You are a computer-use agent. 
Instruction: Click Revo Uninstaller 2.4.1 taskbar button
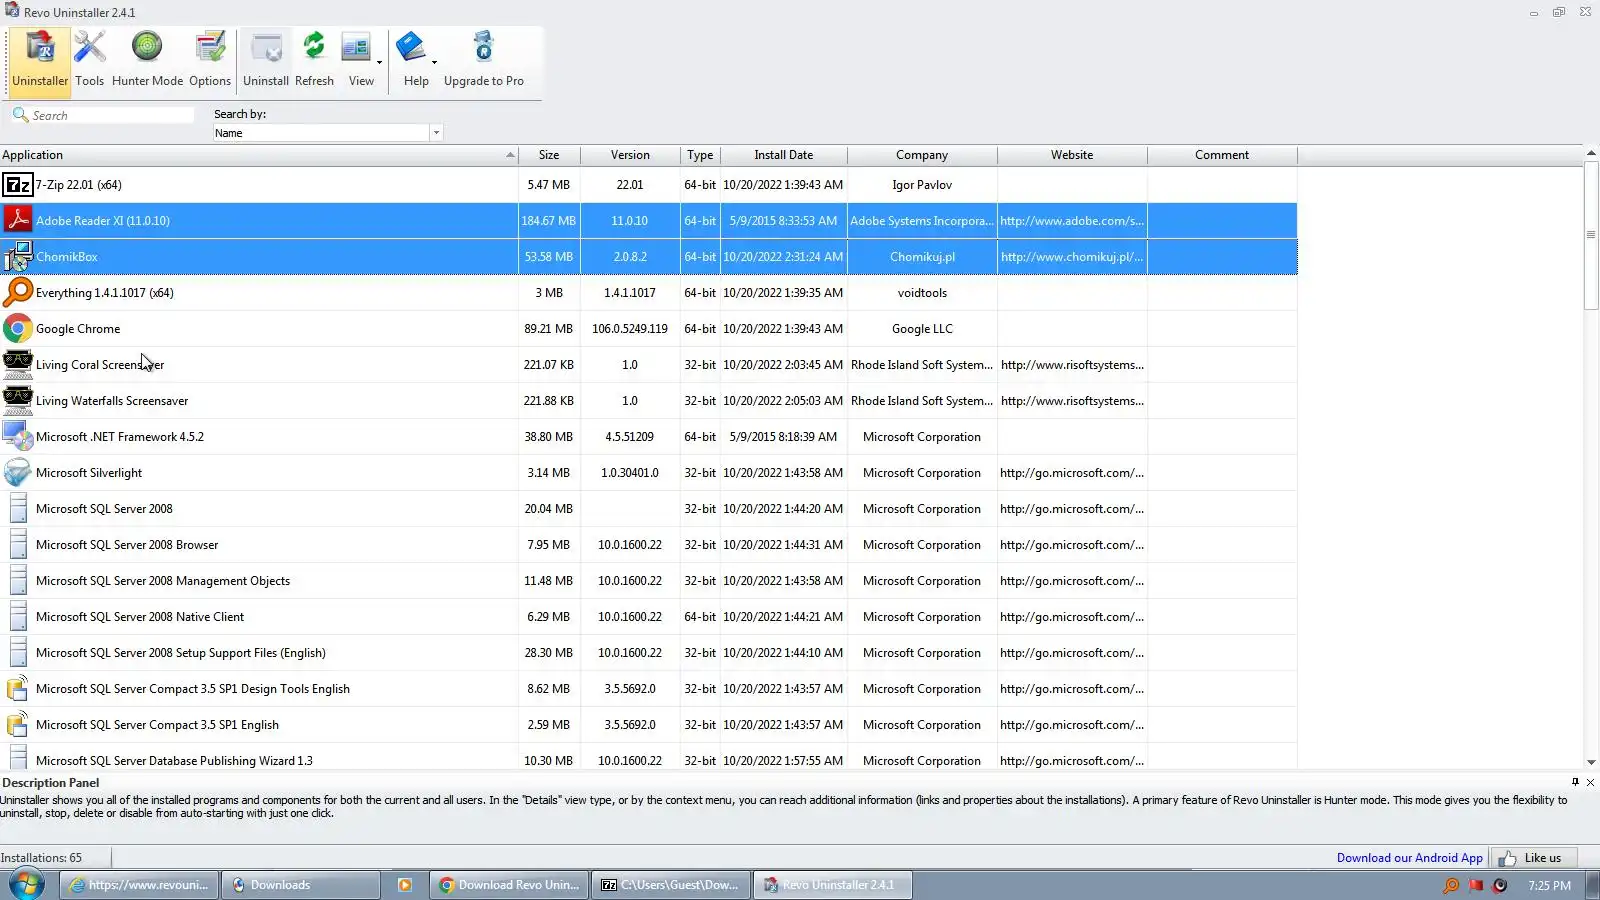[832, 885]
